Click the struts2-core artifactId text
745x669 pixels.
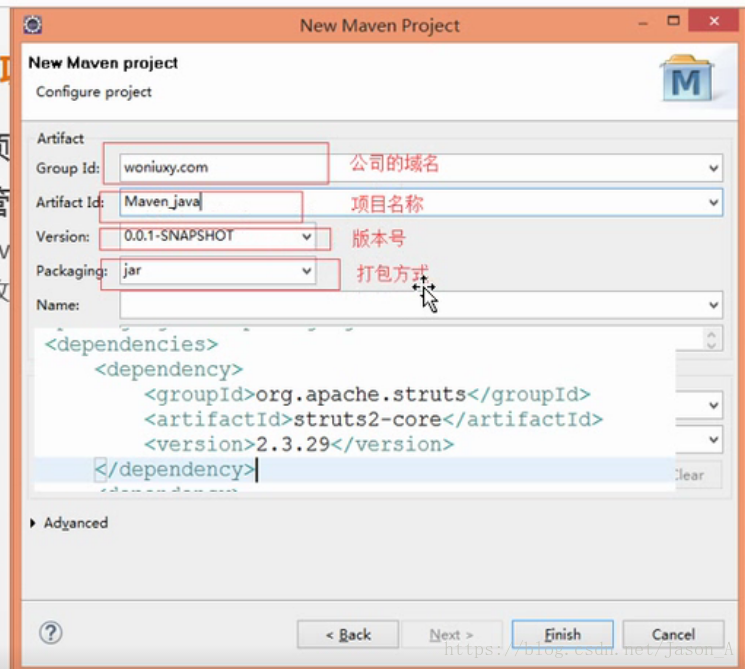(x=368, y=420)
